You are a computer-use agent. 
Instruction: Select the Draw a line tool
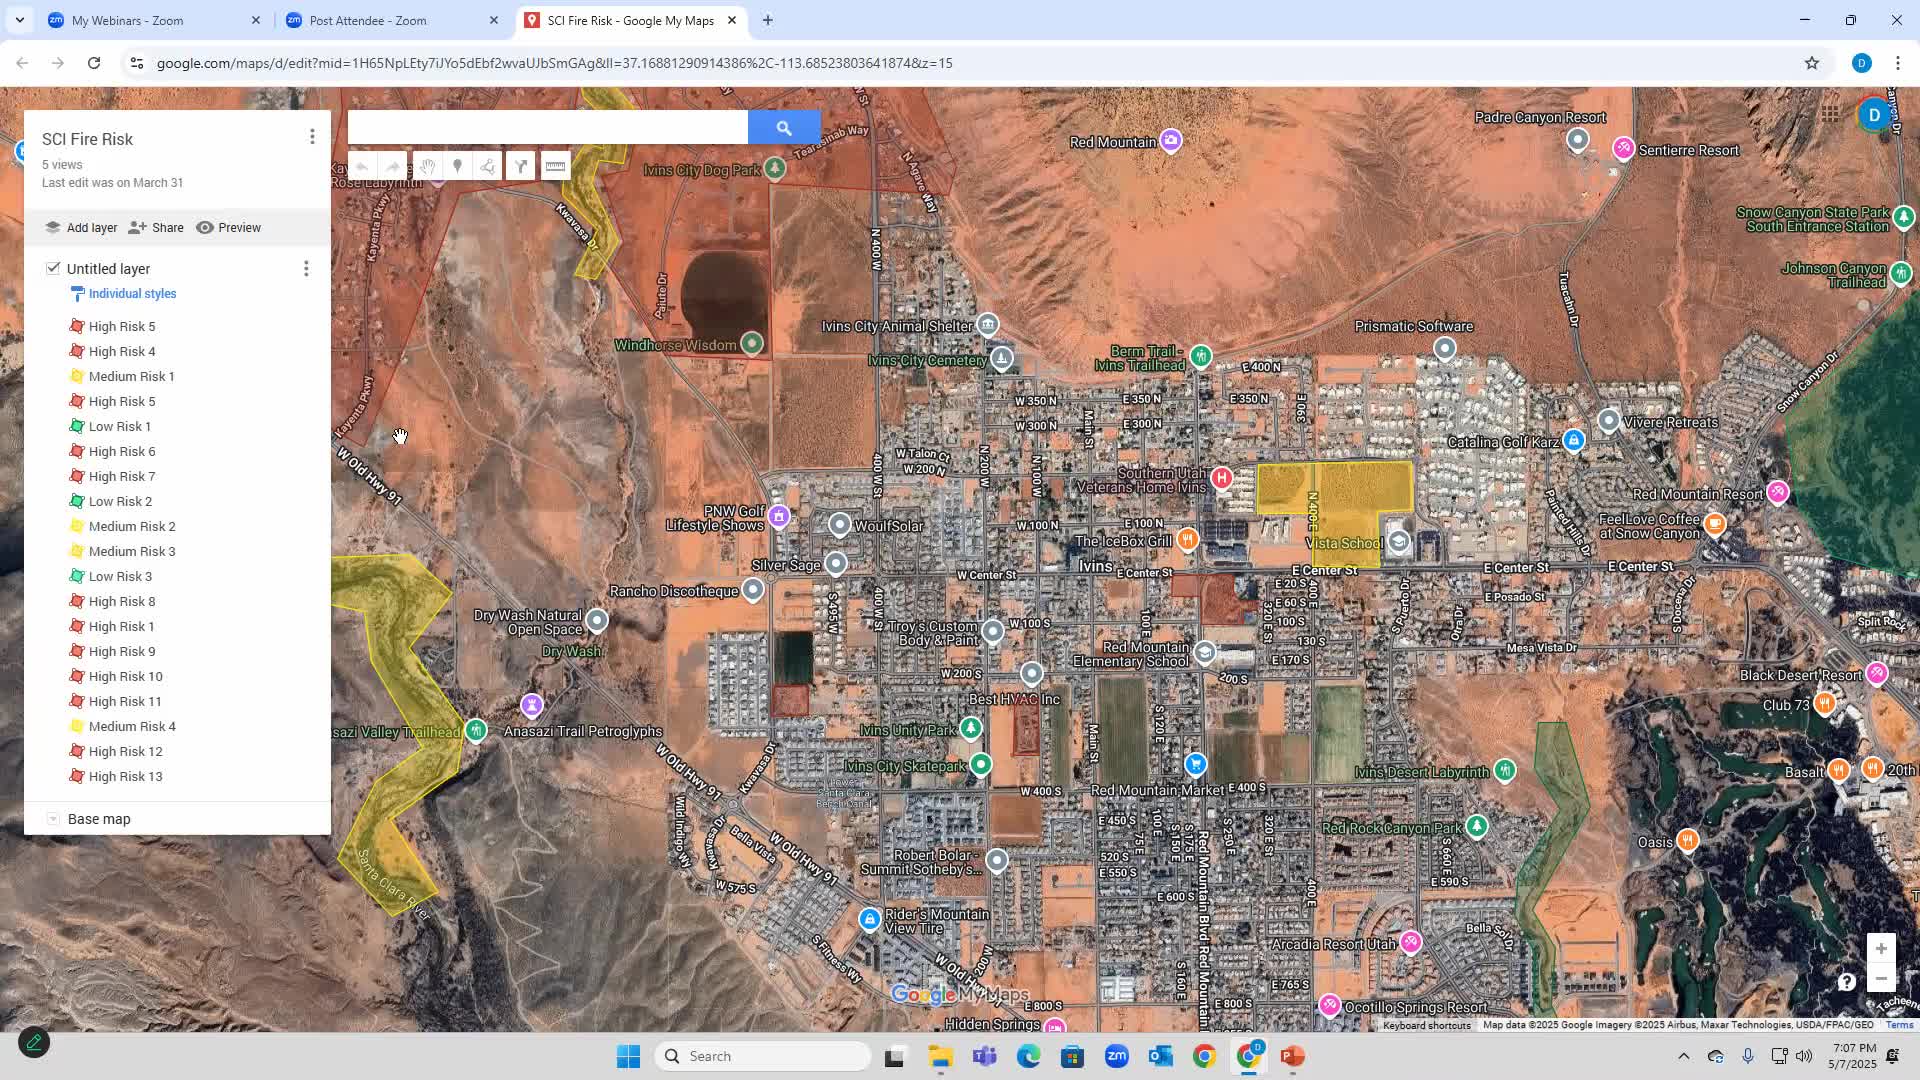click(488, 167)
